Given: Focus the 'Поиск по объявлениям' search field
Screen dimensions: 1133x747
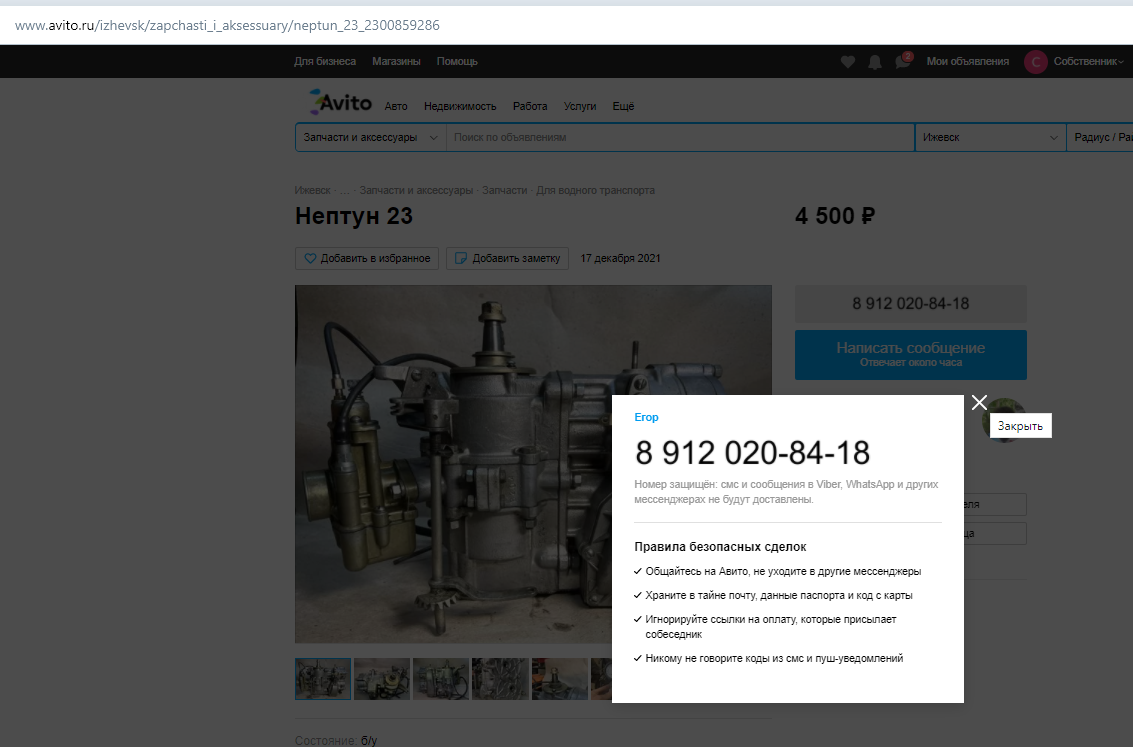Looking at the screenshot, I should (x=680, y=138).
